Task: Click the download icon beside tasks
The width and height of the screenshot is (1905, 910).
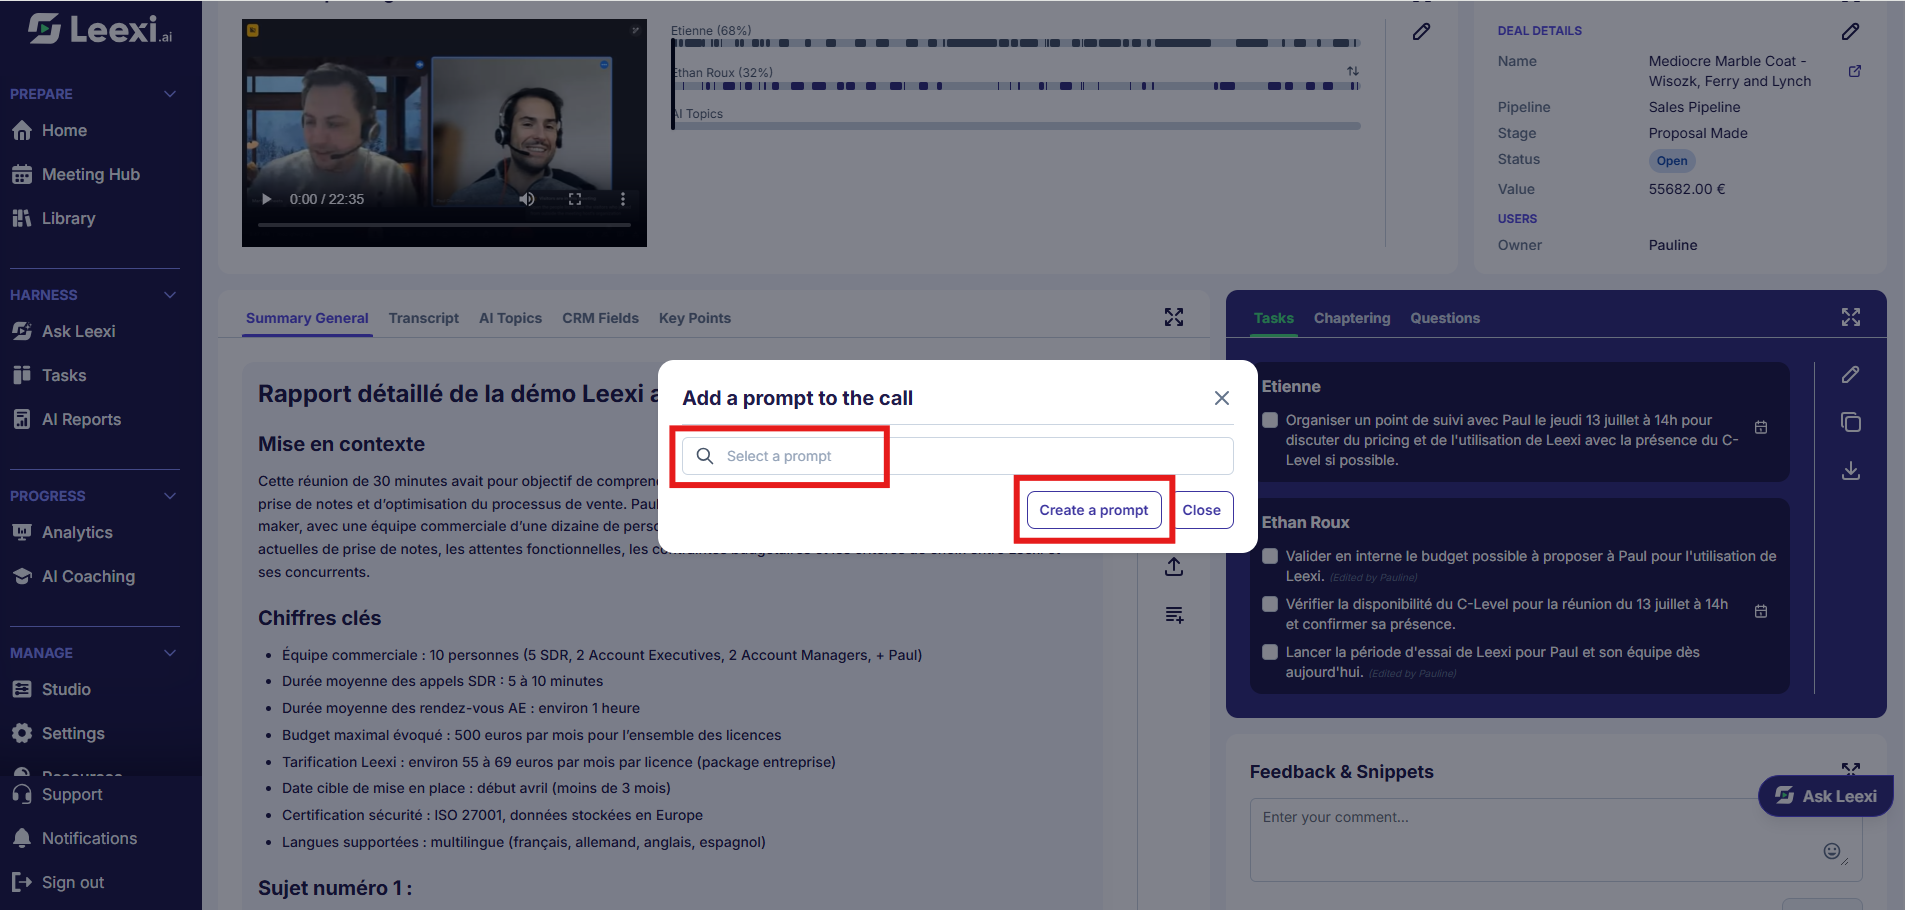Action: 1851,470
